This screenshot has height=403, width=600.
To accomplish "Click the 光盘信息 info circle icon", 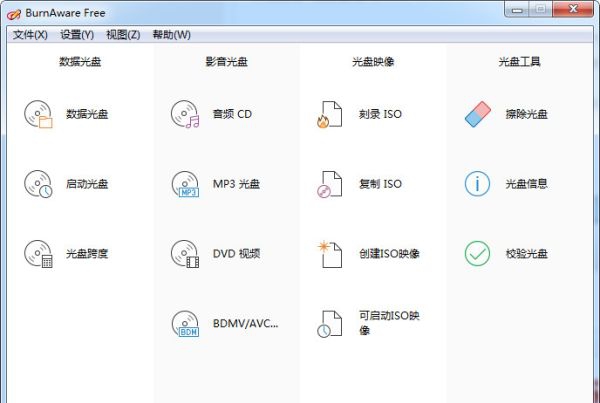I will point(477,184).
